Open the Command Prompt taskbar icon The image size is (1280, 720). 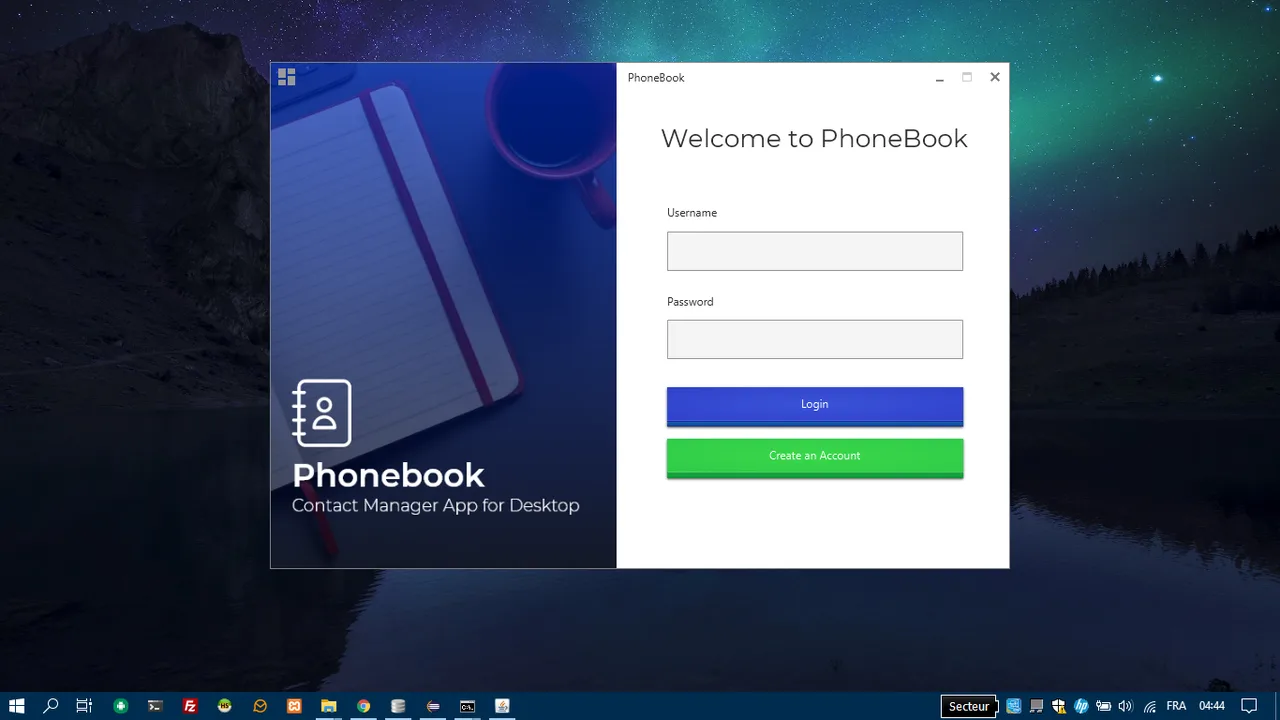pyautogui.click(x=467, y=706)
